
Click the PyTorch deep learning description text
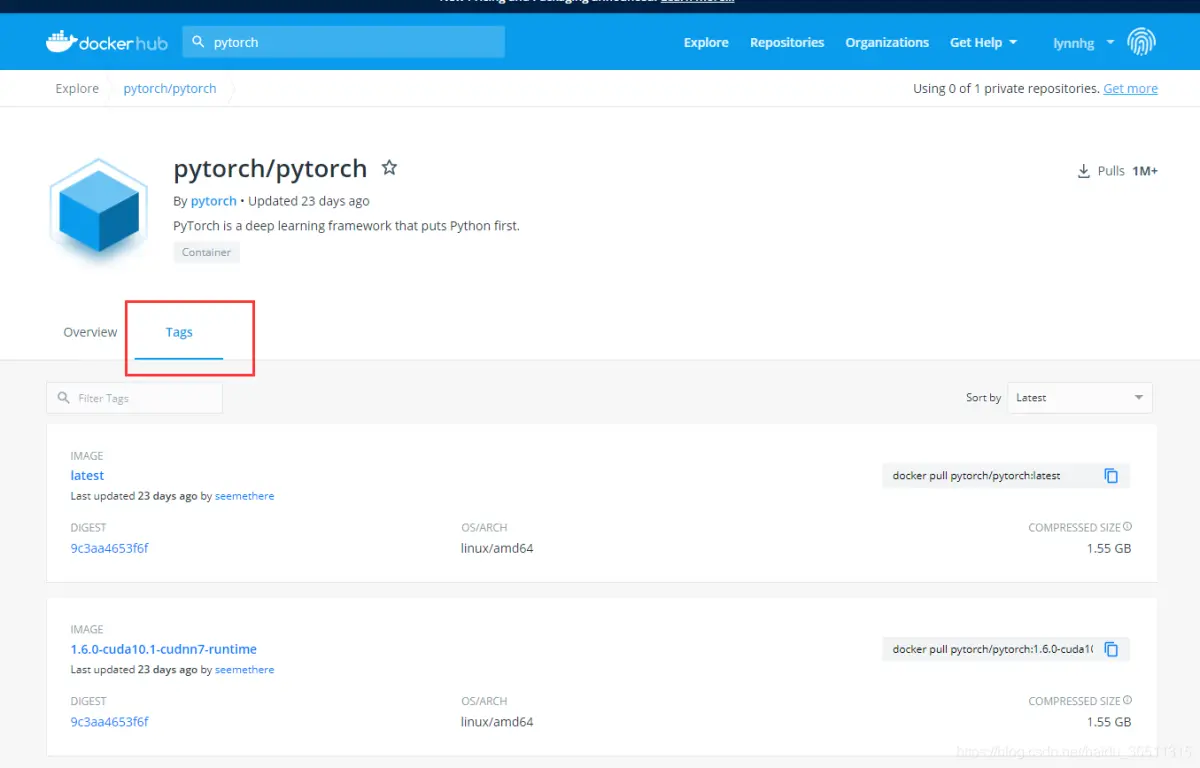[x=346, y=226]
